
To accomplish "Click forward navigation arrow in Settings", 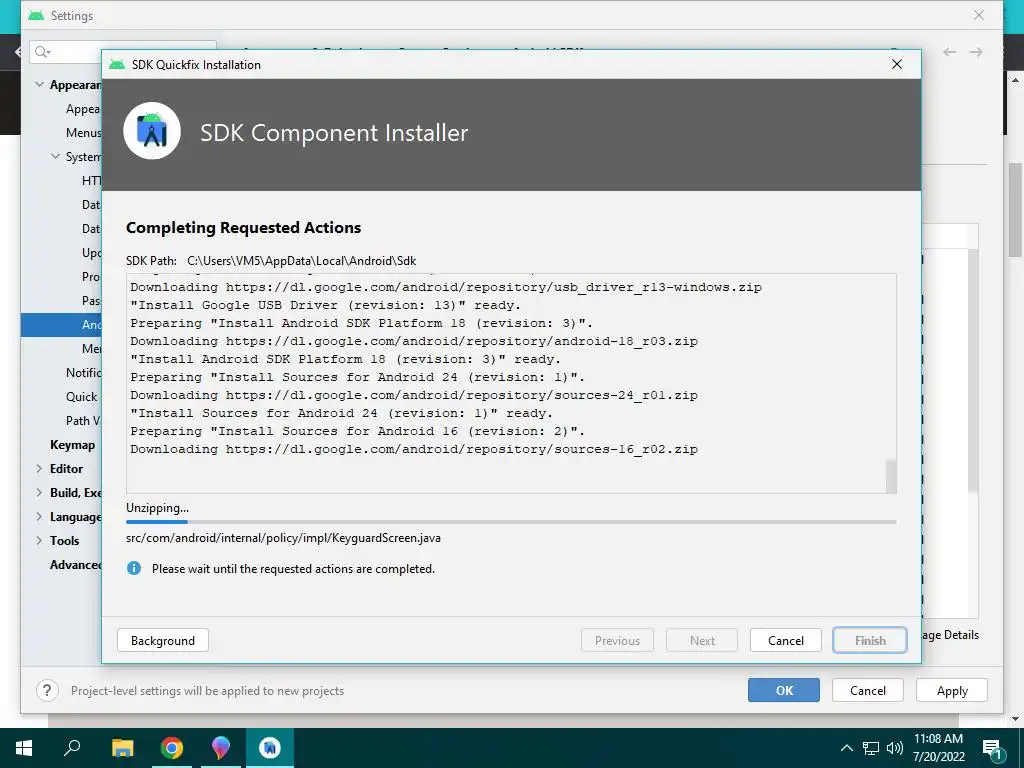I will click(x=976, y=52).
